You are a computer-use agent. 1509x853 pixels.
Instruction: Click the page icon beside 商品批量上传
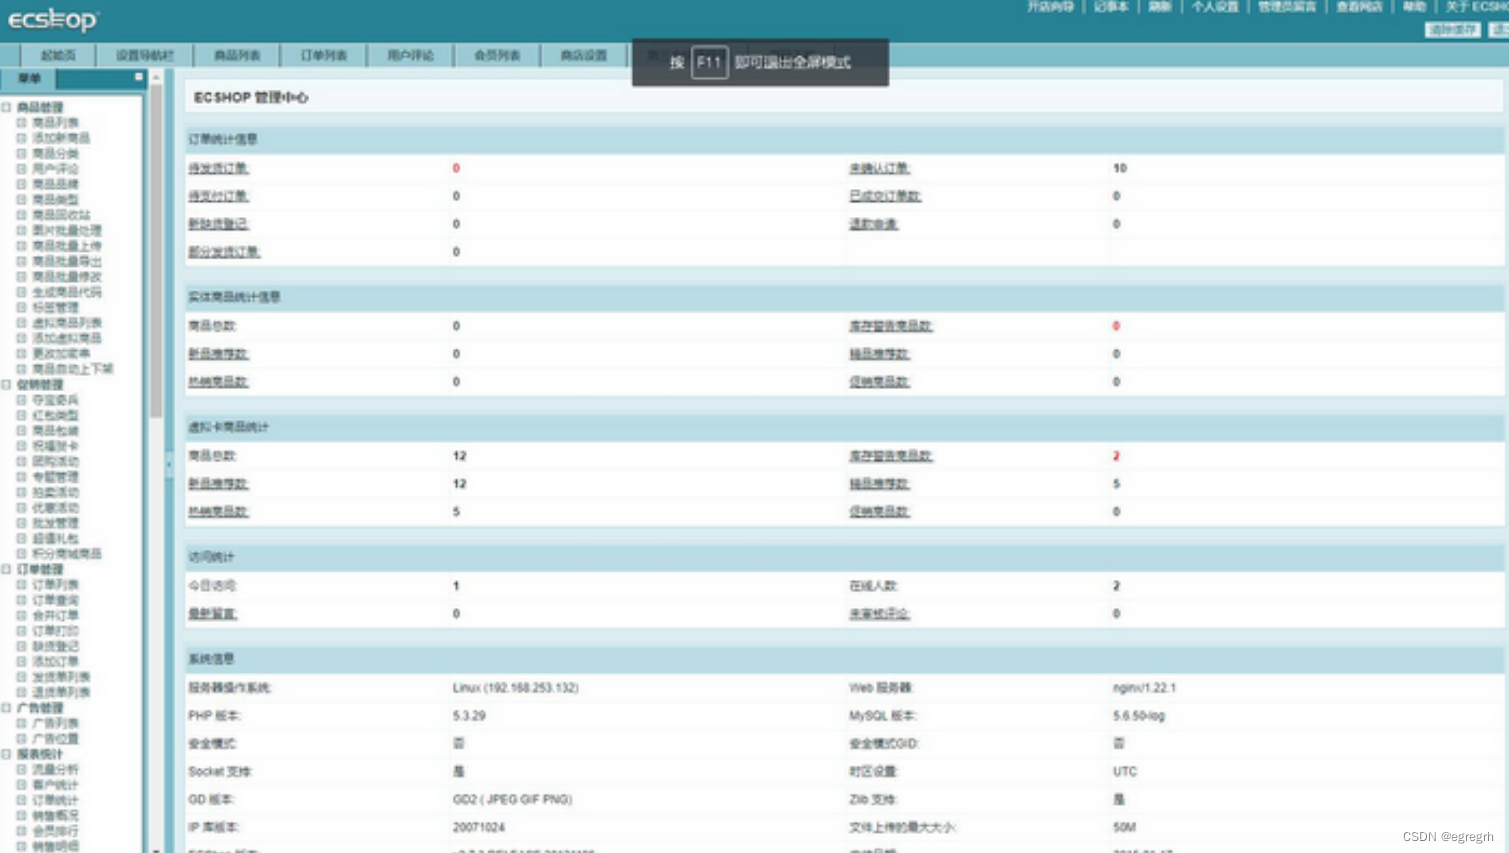pyautogui.click(x=21, y=246)
